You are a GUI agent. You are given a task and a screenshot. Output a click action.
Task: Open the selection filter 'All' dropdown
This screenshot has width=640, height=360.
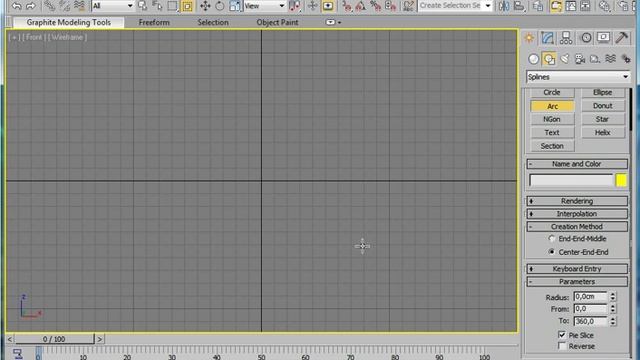[x=113, y=6]
